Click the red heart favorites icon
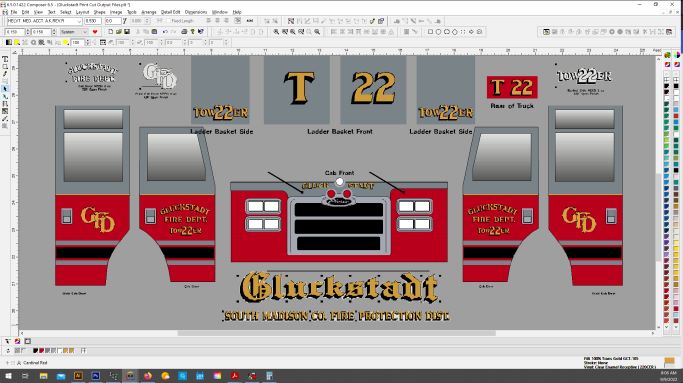The image size is (683, 383). coord(95,32)
